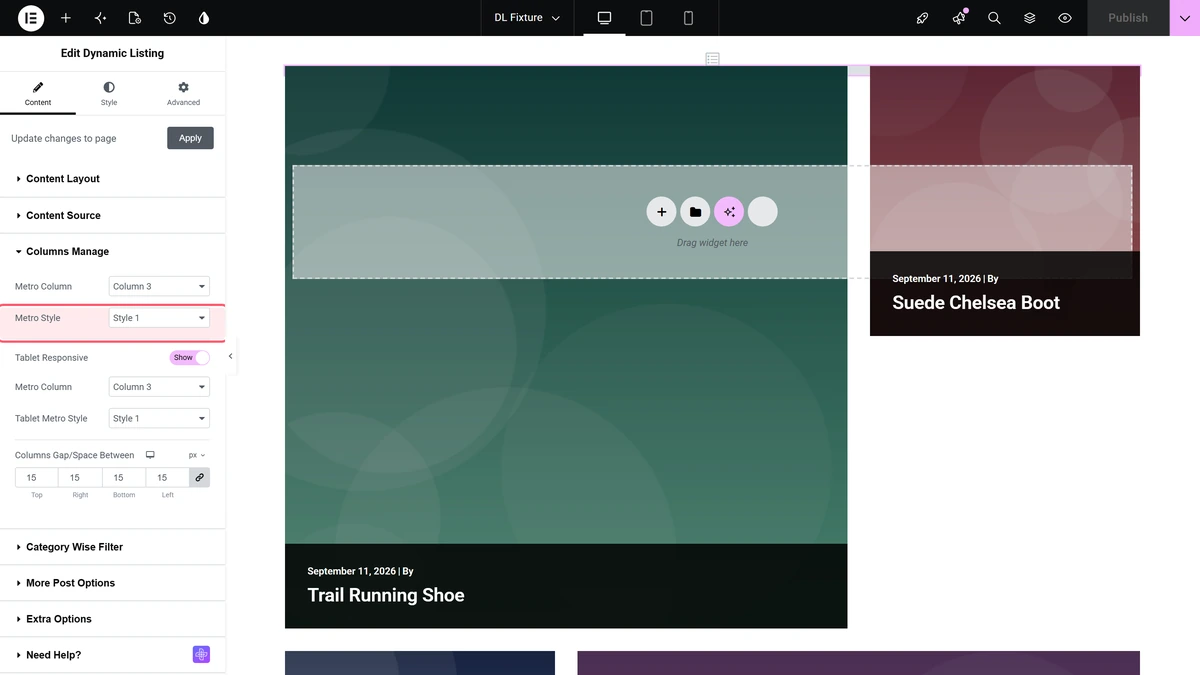Toggle the Tablet Responsive Show switch
This screenshot has width=1200, height=675.
[190, 357]
